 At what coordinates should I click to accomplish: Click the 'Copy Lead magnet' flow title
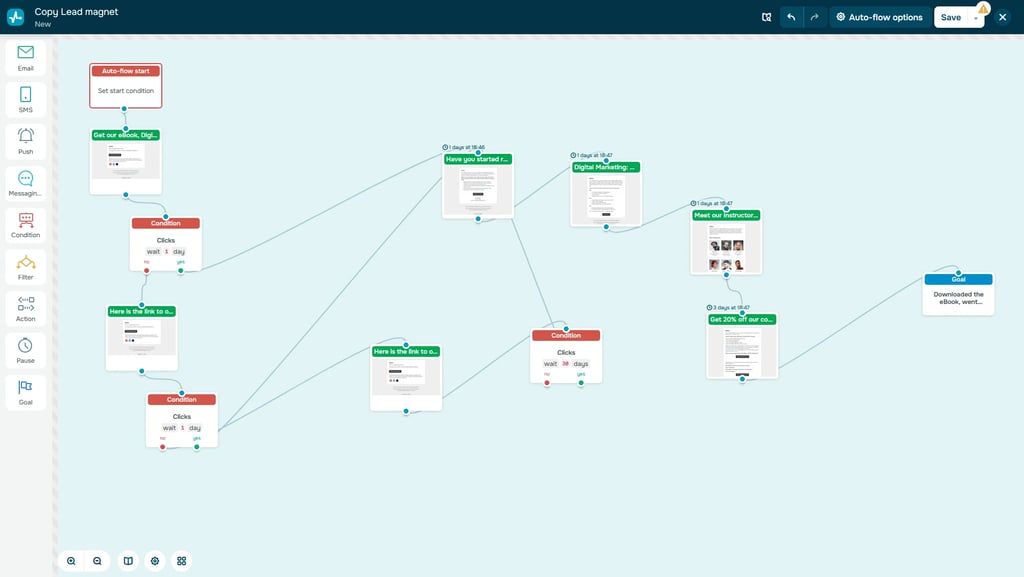76,12
